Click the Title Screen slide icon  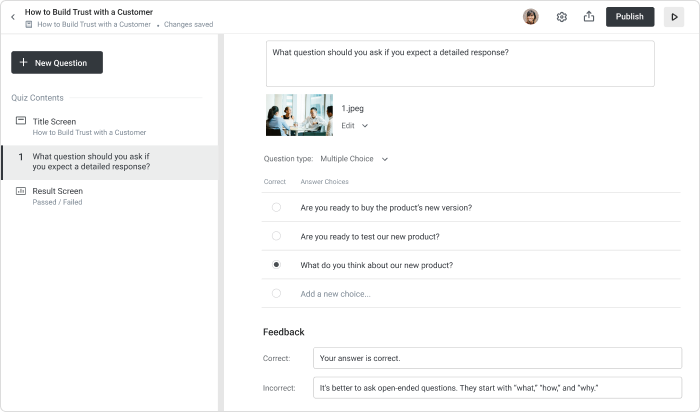click(x=21, y=121)
